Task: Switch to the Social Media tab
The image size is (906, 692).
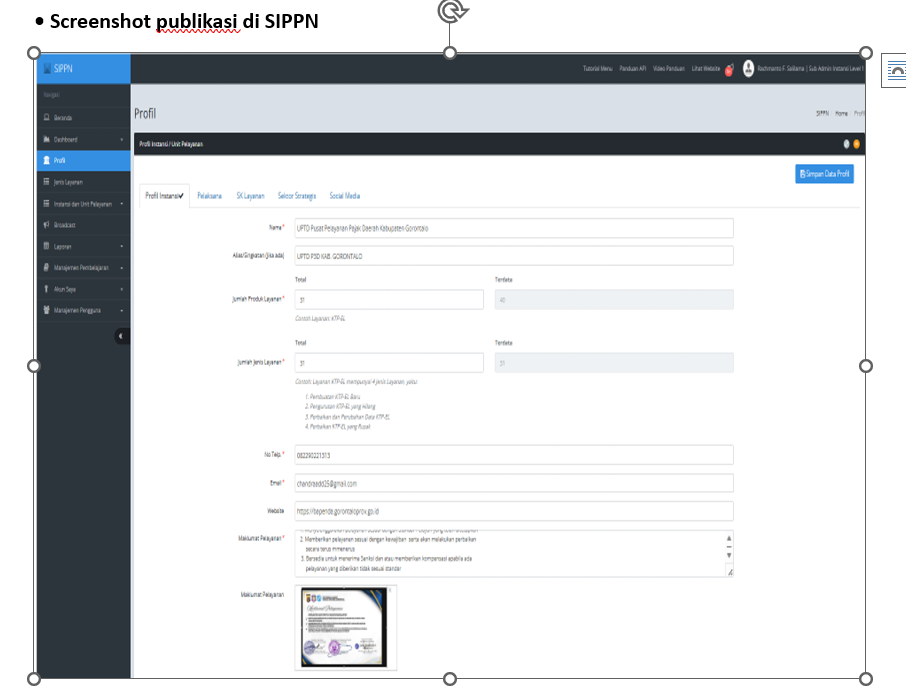Action: pos(345,196)
